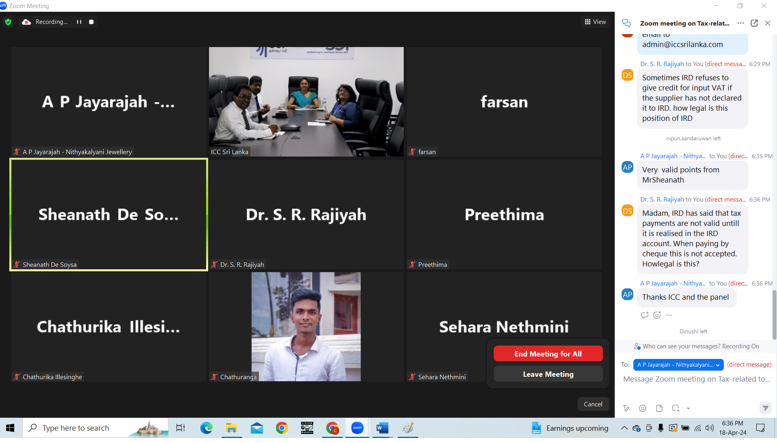This screenshot has height=443, width=777.
Task: Click the screenshot capture icon in chat
Action: point(675,408)
